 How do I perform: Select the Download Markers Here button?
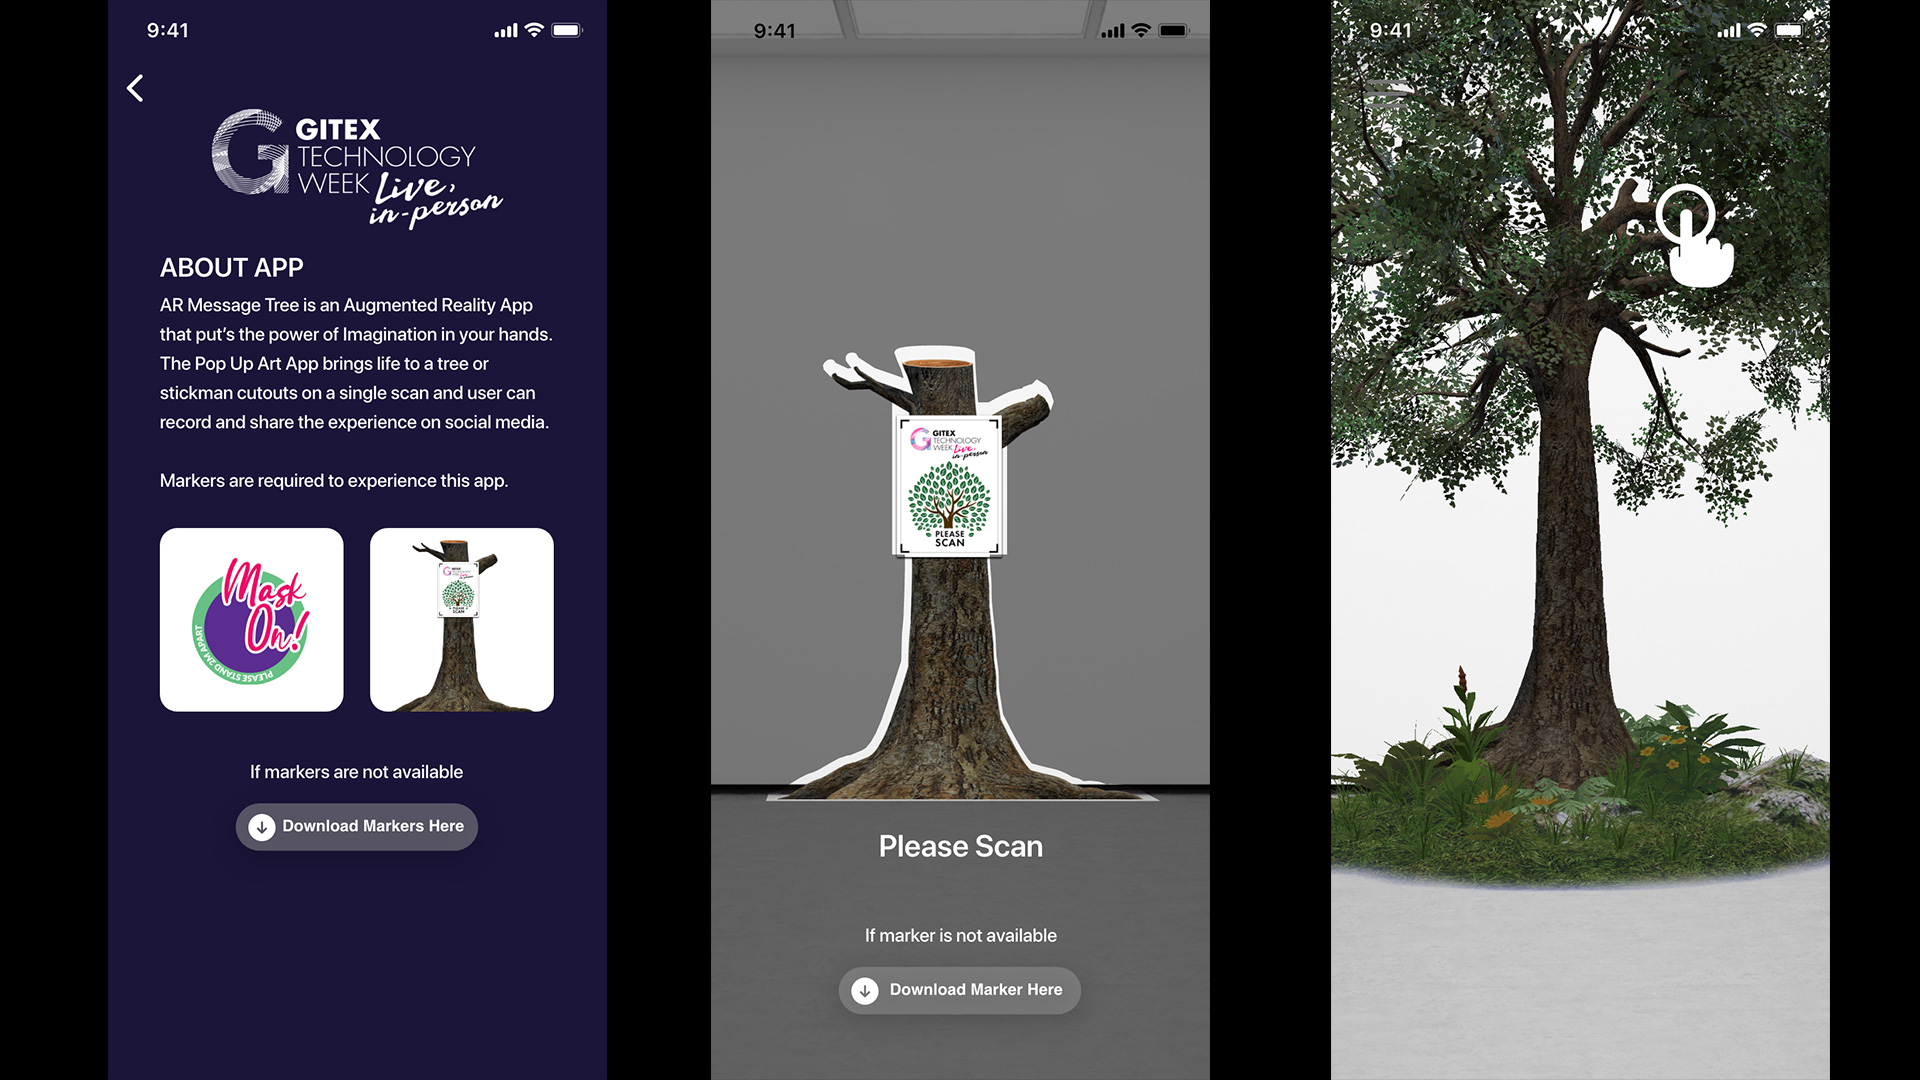[x=356, y=827]
